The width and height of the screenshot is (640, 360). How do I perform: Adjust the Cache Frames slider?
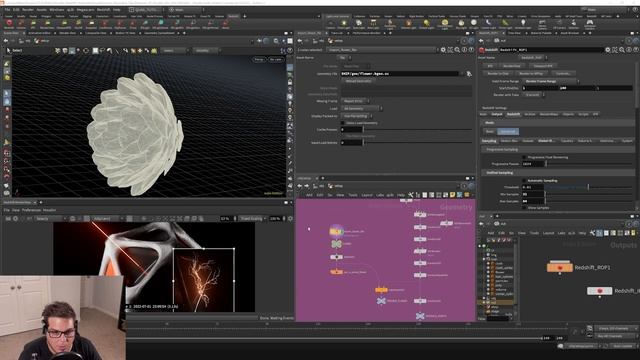coord(417,130)
